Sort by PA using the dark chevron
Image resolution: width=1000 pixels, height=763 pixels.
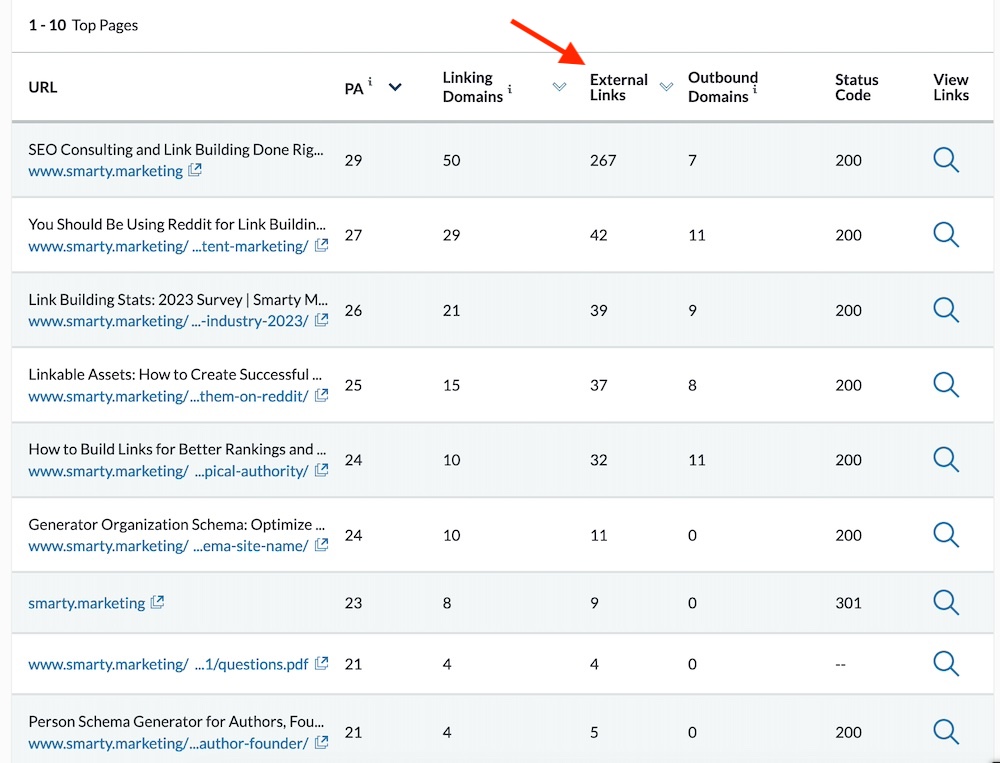[x=395, y=88]
